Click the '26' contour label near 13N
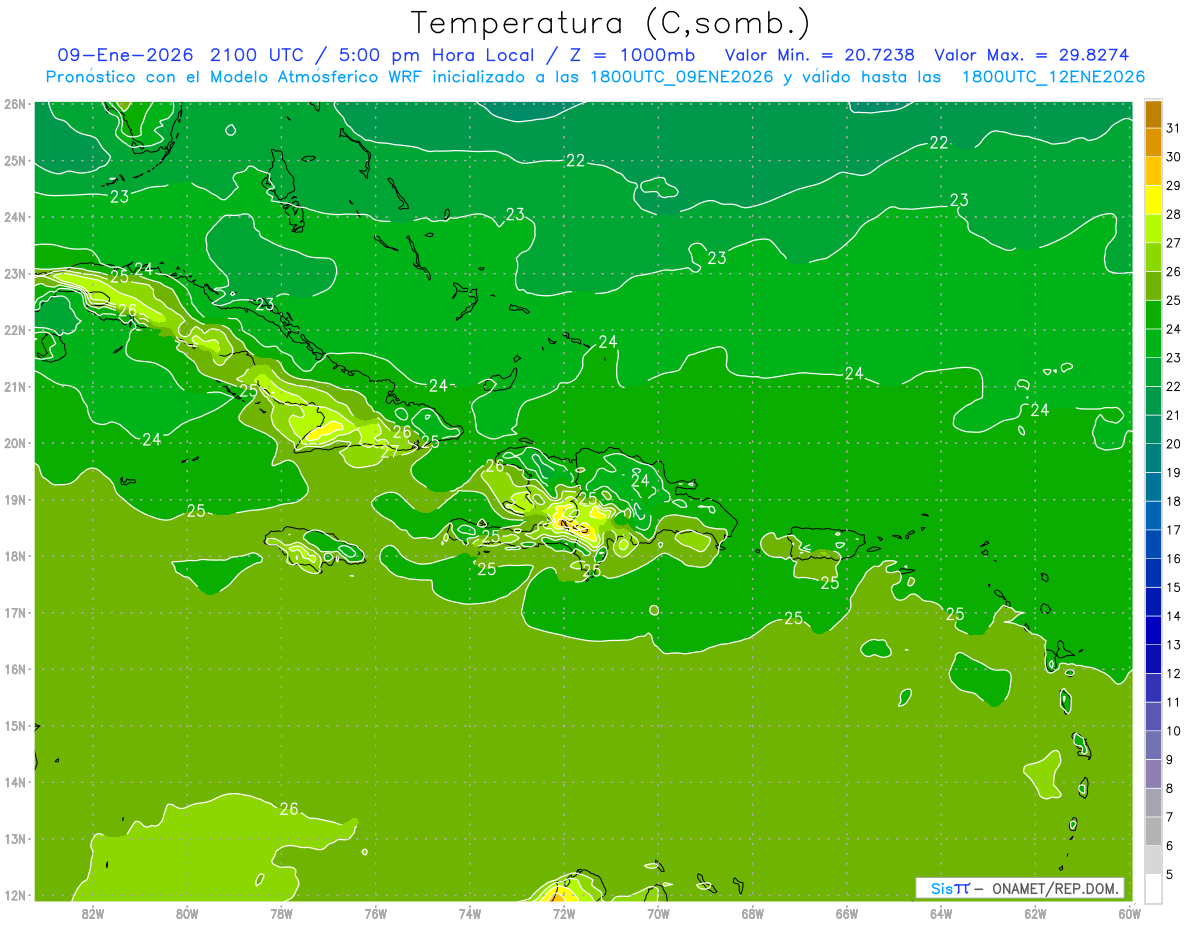This screenshot has height=927, width=1200. 289,809
